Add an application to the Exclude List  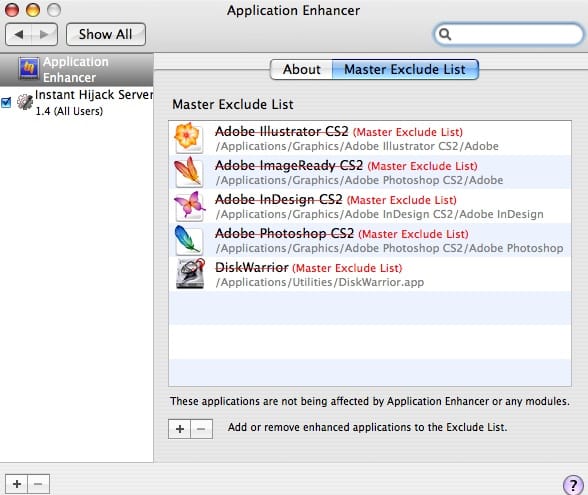tap(180, 429)
